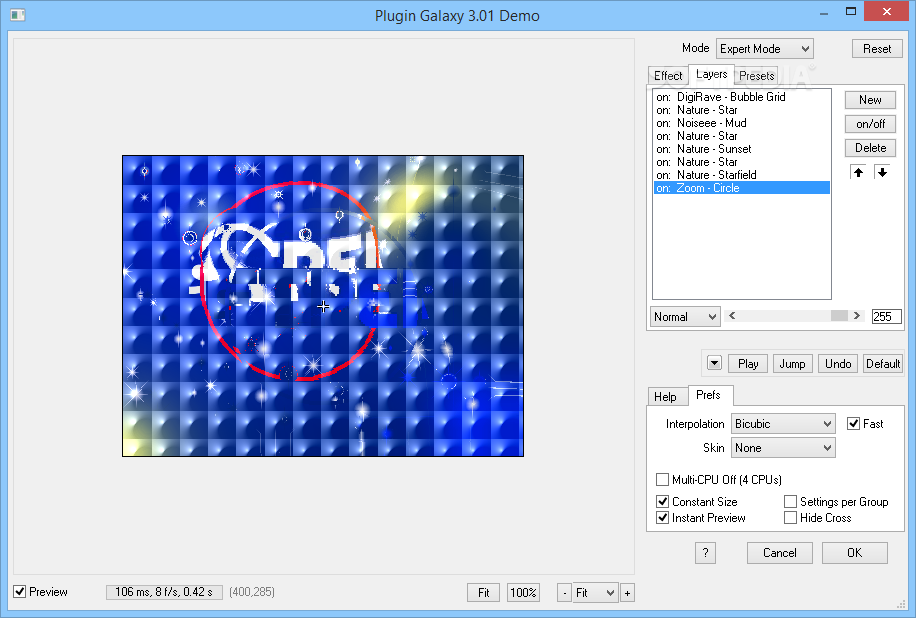The height and width of the screenshot is (618, 916).
Task: Enable Settings per Group
Action: tap(790, 502)
